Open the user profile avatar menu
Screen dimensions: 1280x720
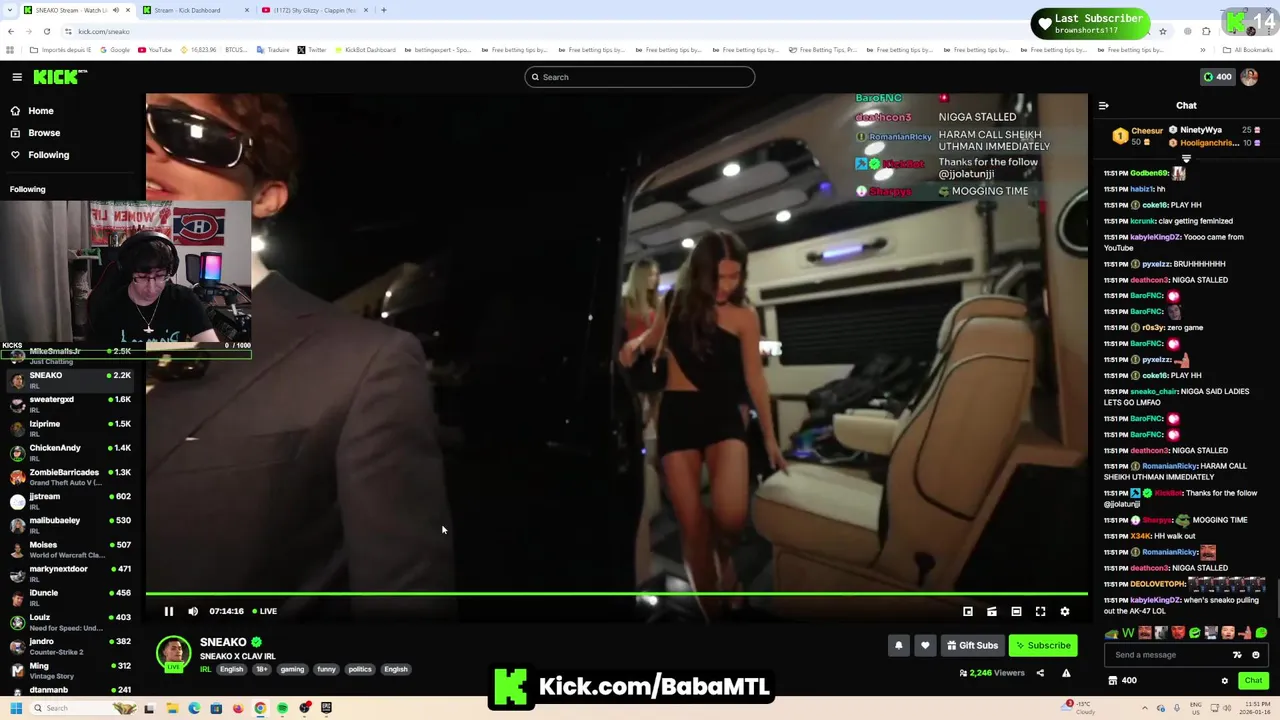tap(1249, 77)
